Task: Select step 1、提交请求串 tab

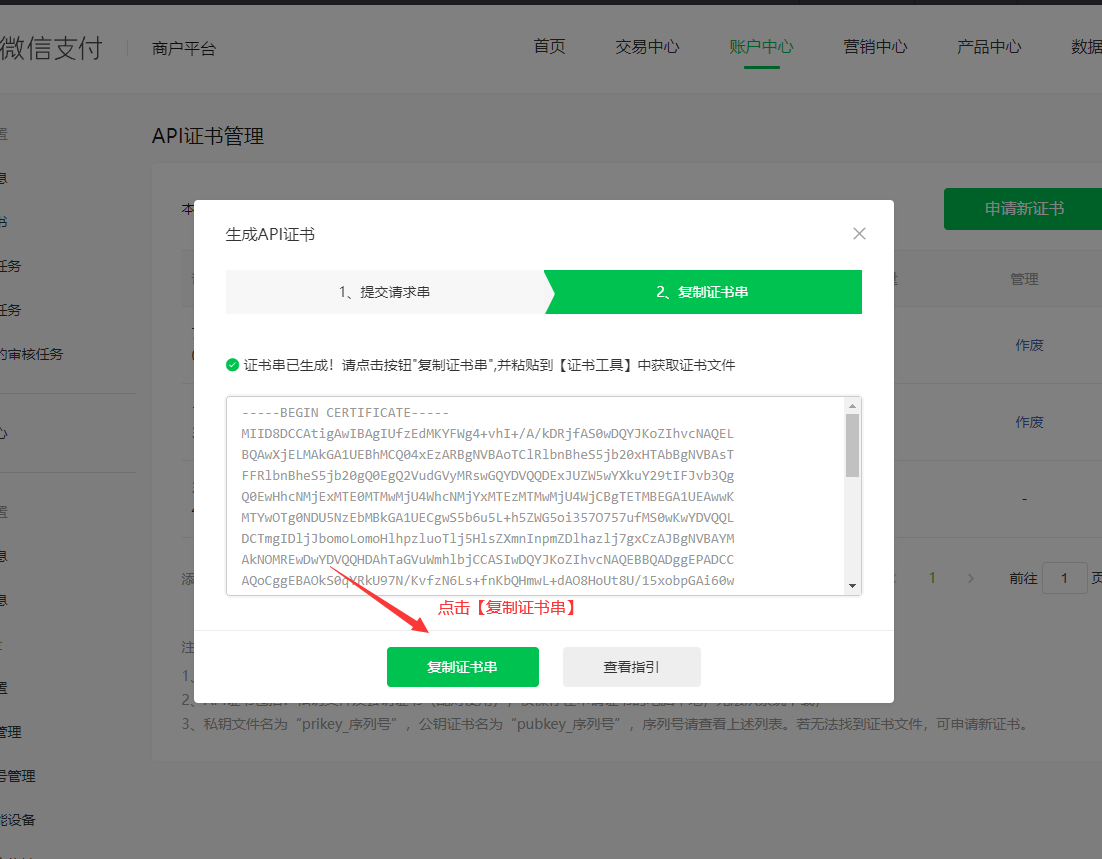Action: pos(384,292)
